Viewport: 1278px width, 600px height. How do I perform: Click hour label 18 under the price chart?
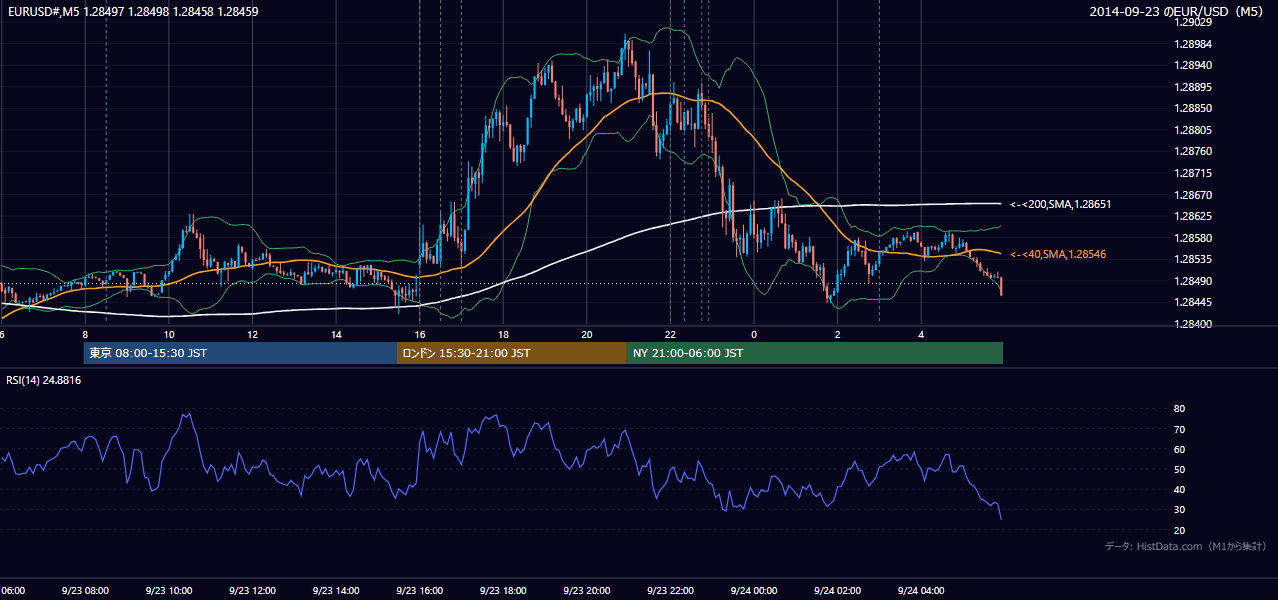click(503, 334)
